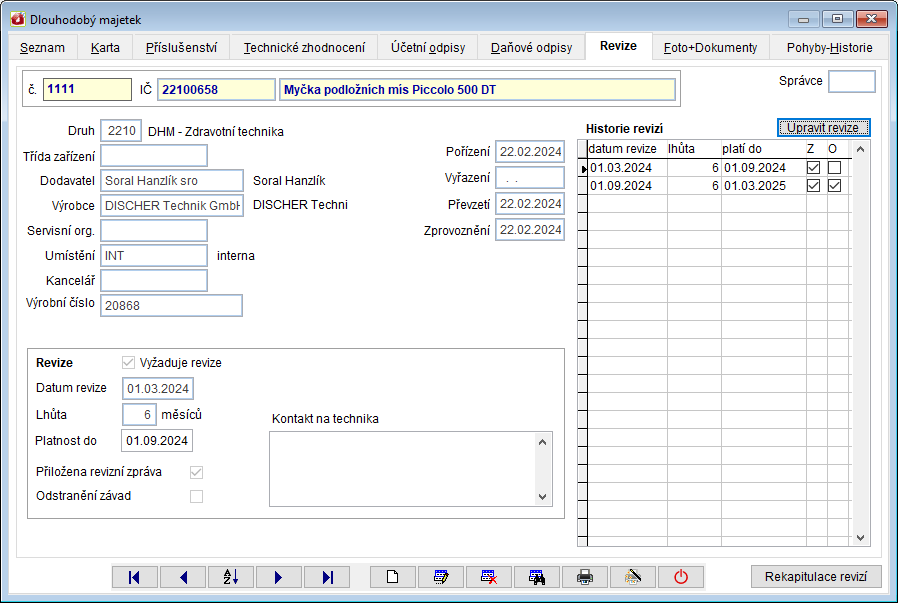Image resolution: width=898 pixels, height=603 pixels.
Task: Click the Druh field 2210
Action: [121, 131]
